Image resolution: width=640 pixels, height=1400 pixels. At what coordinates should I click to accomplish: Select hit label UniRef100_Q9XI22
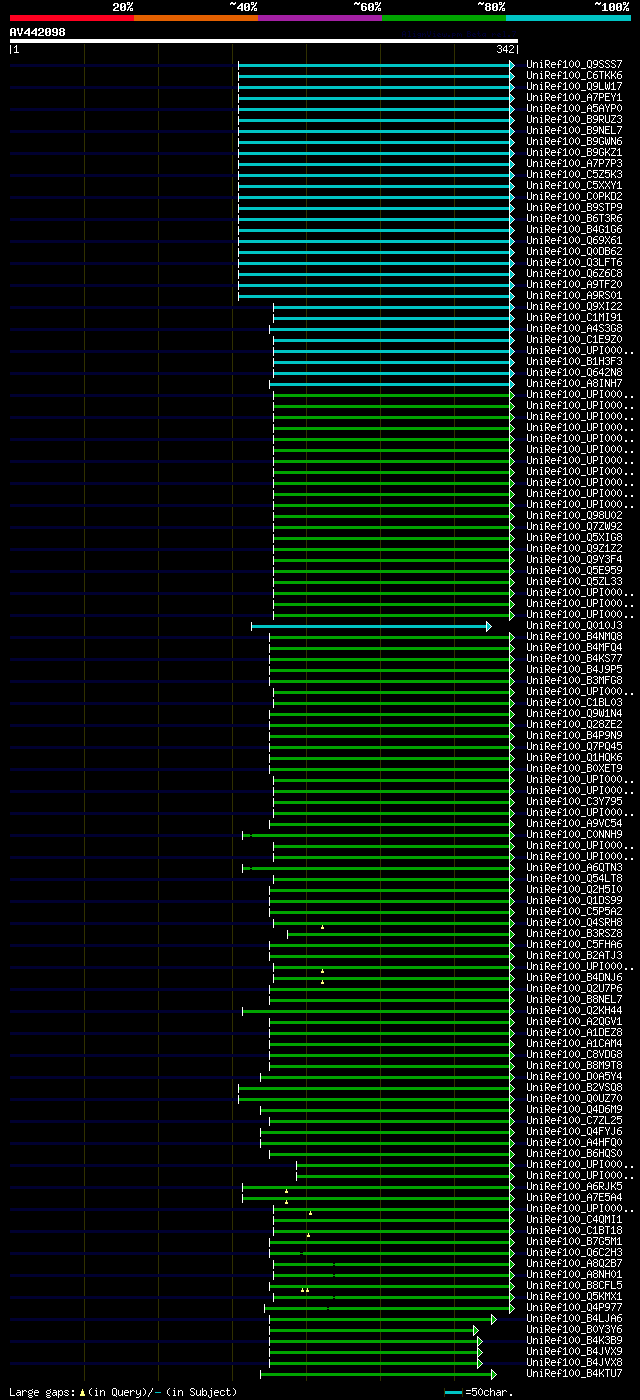click(x=574, y=306)
